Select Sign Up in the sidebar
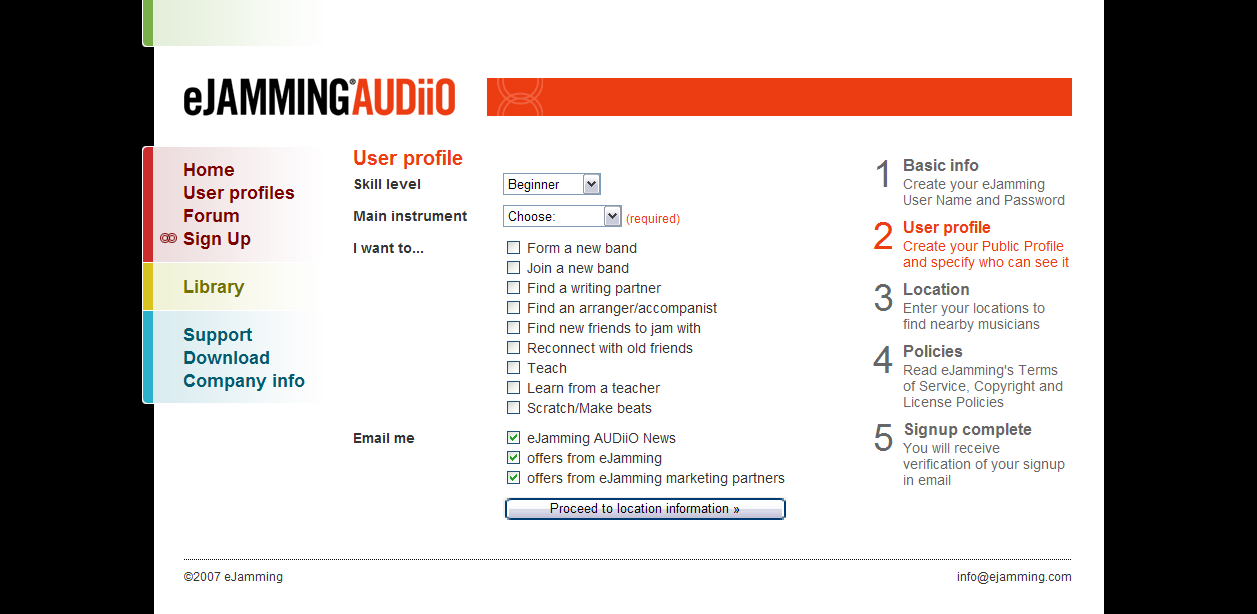The image size is (1257, 614). (x=217, y=239)
